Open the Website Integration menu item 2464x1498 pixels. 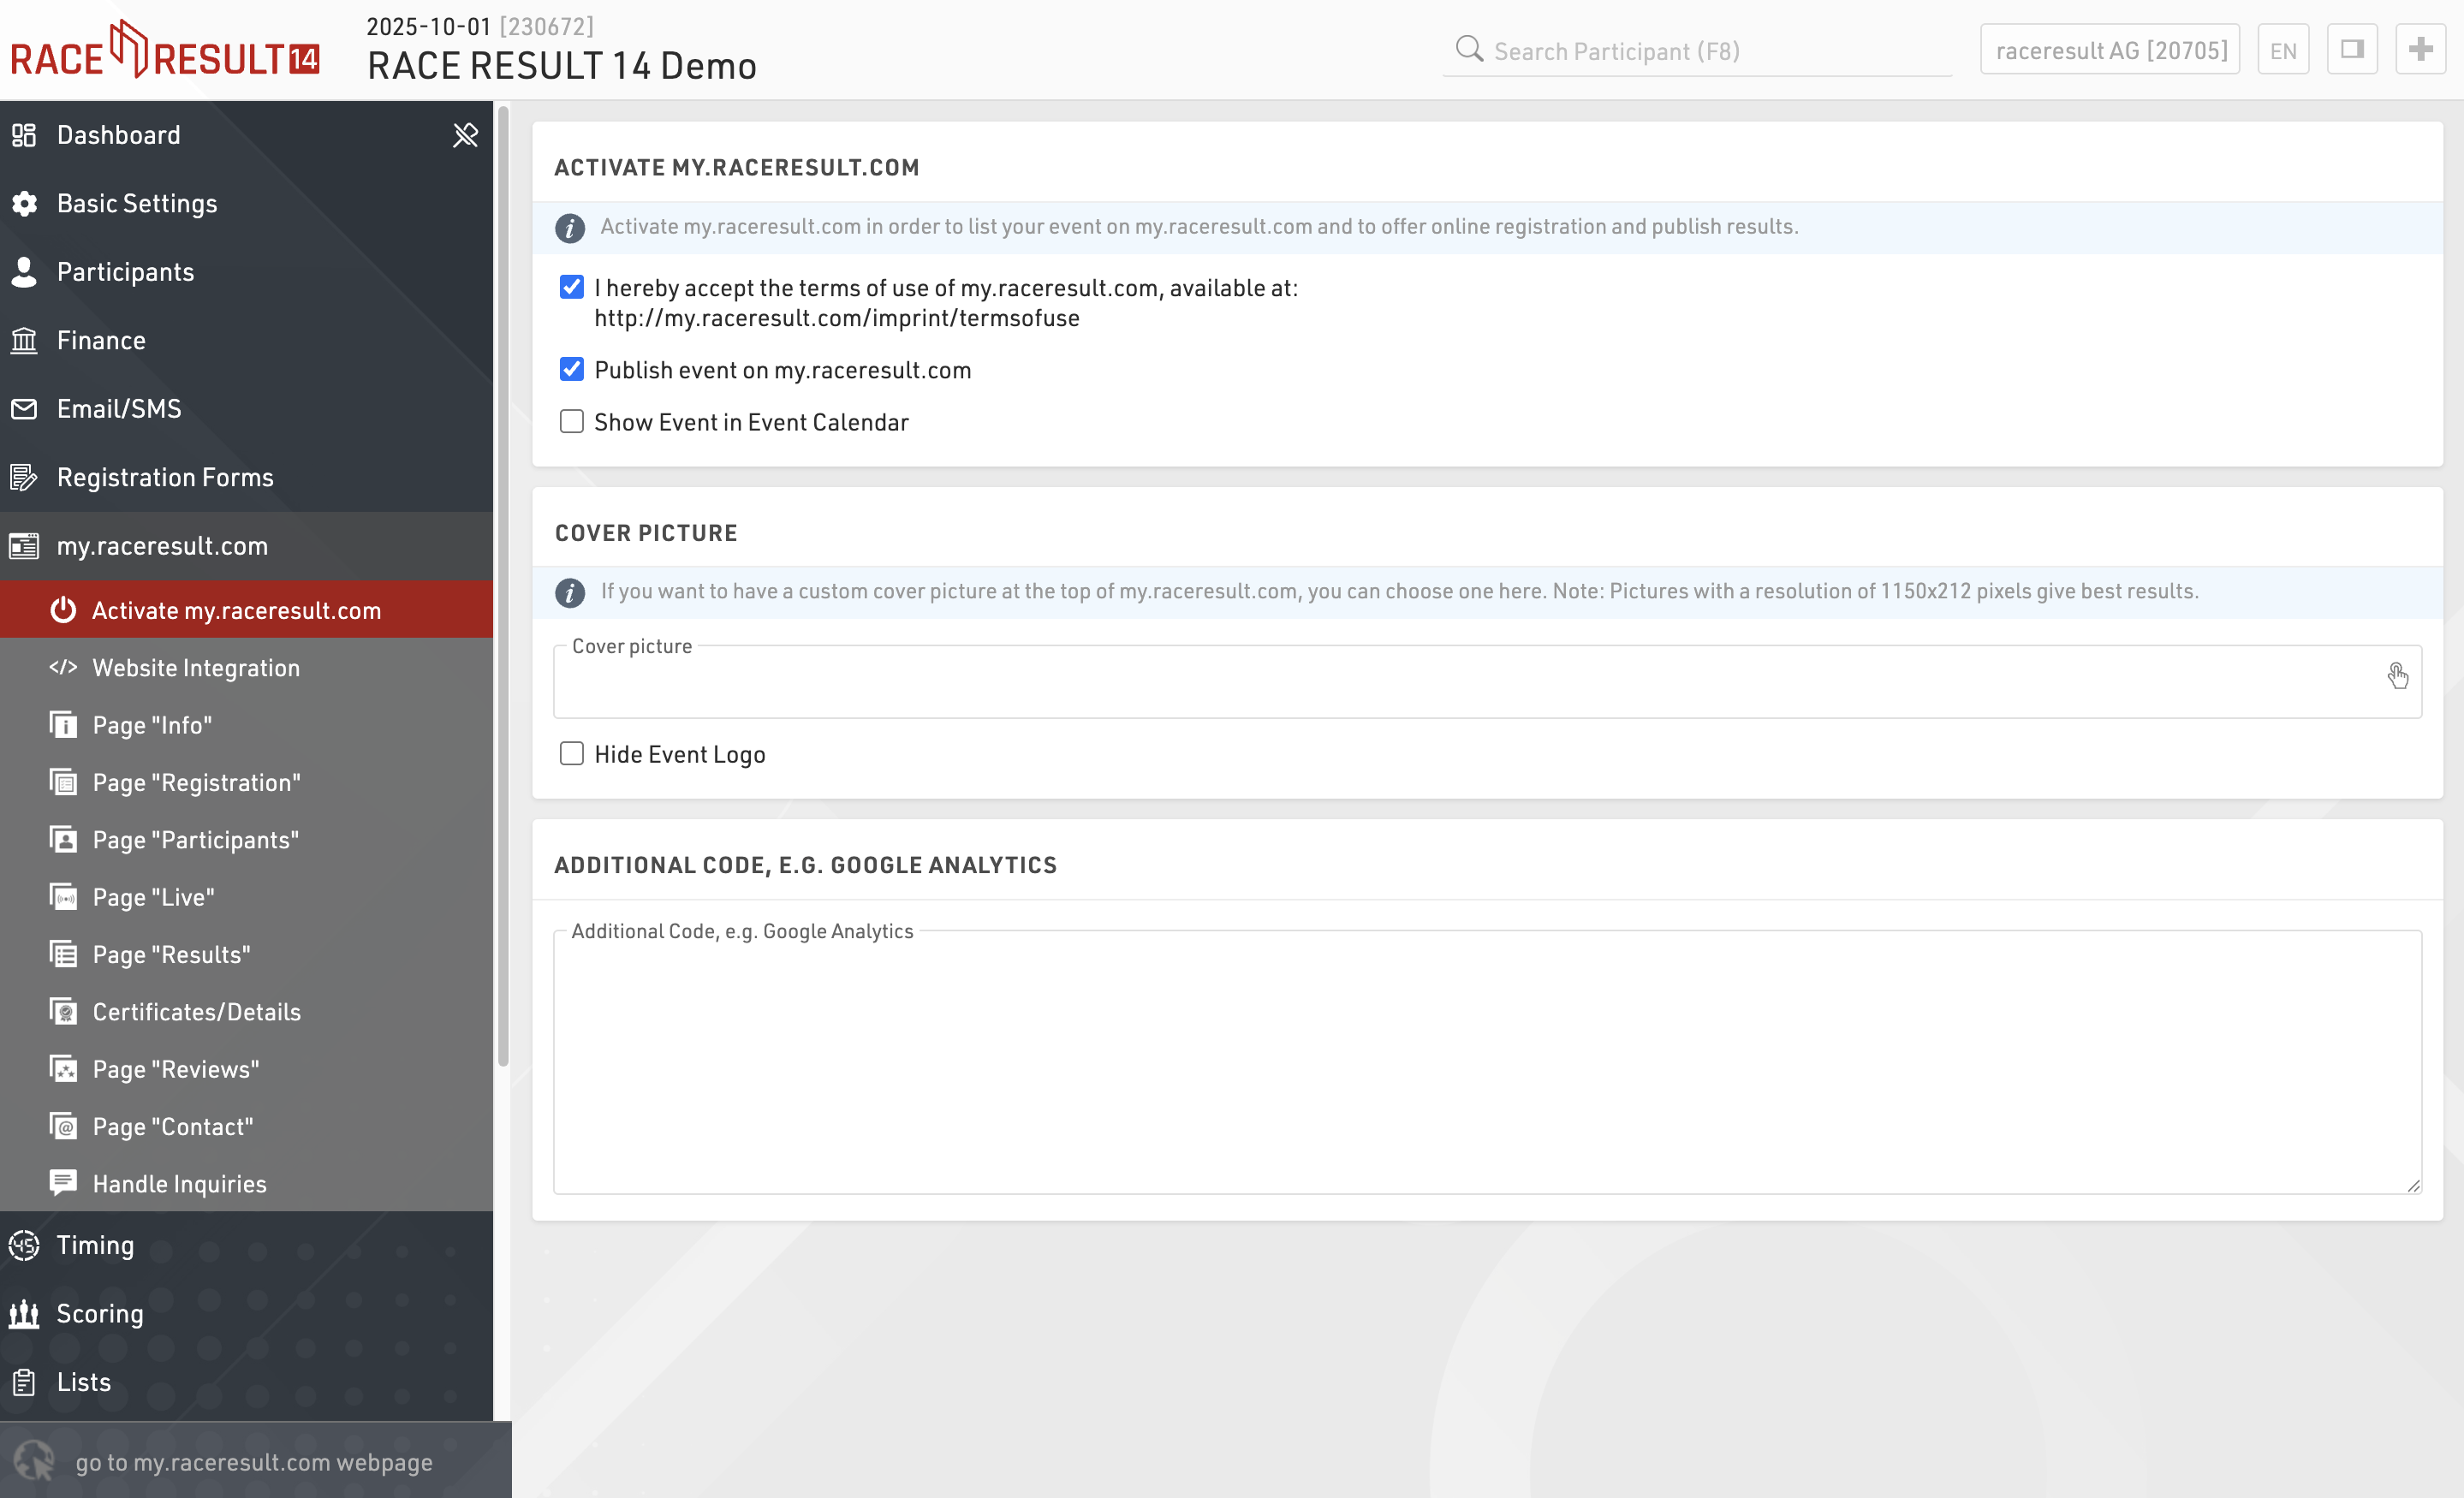pyautogui.click(x=196, y=668)
